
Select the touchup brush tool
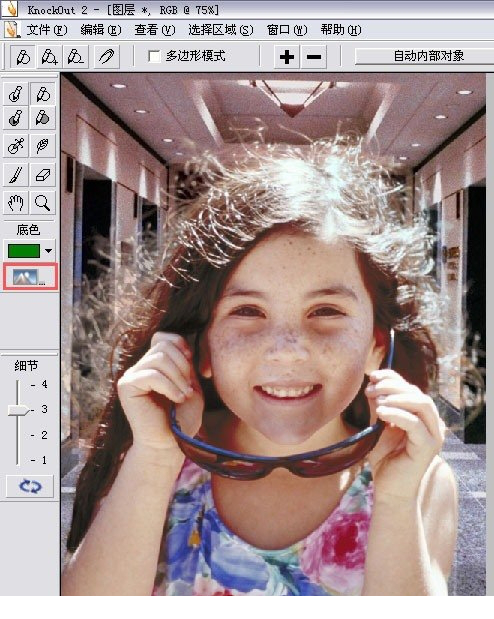tap(16, 174)
